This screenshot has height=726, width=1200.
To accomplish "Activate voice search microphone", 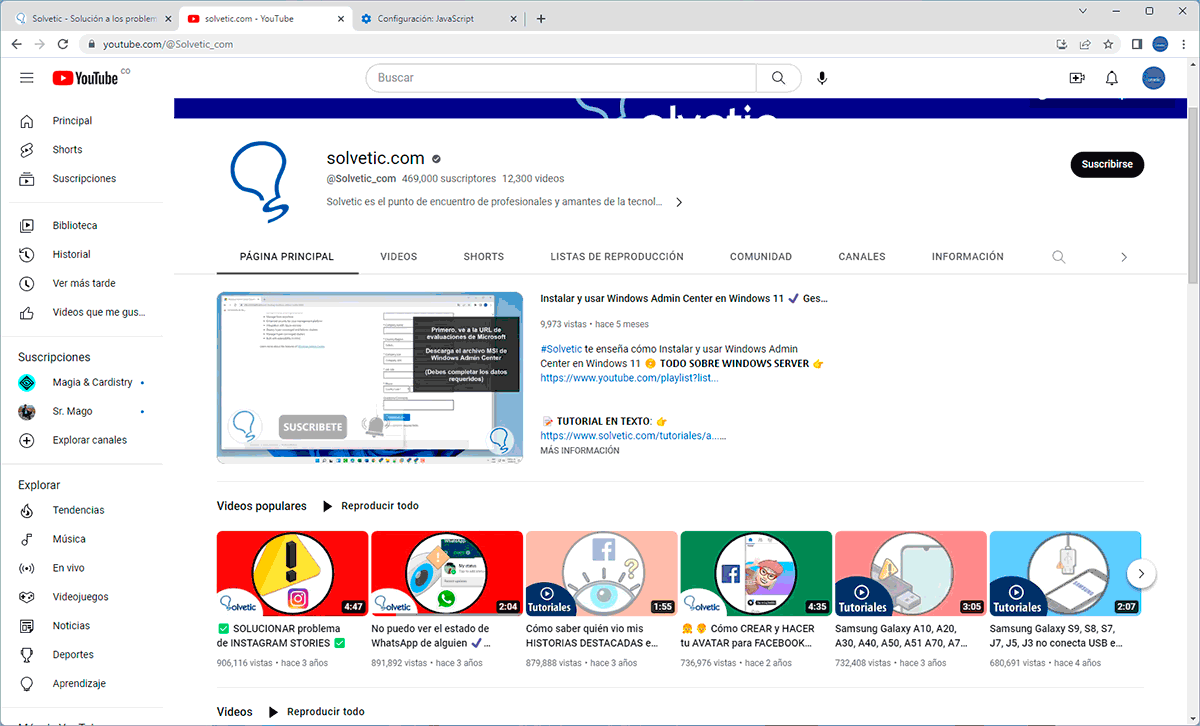I will pos(822,78).
